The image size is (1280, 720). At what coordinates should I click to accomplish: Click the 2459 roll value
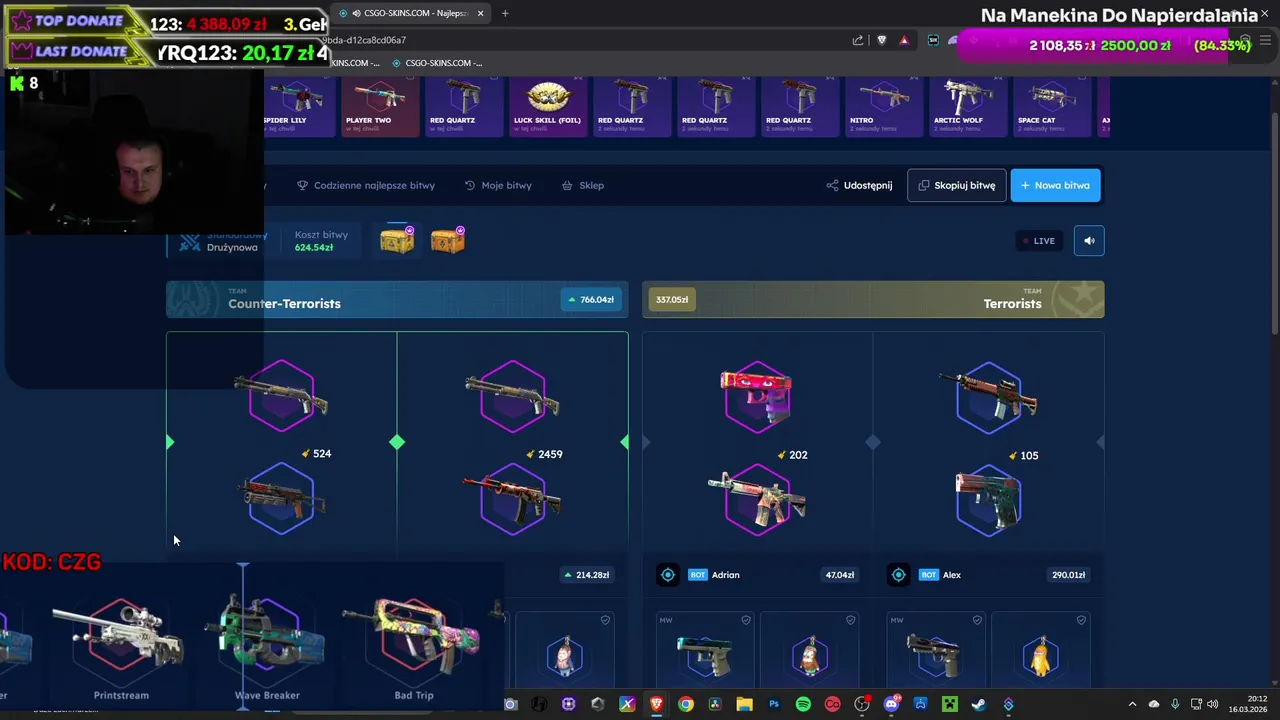click(544, 454)
